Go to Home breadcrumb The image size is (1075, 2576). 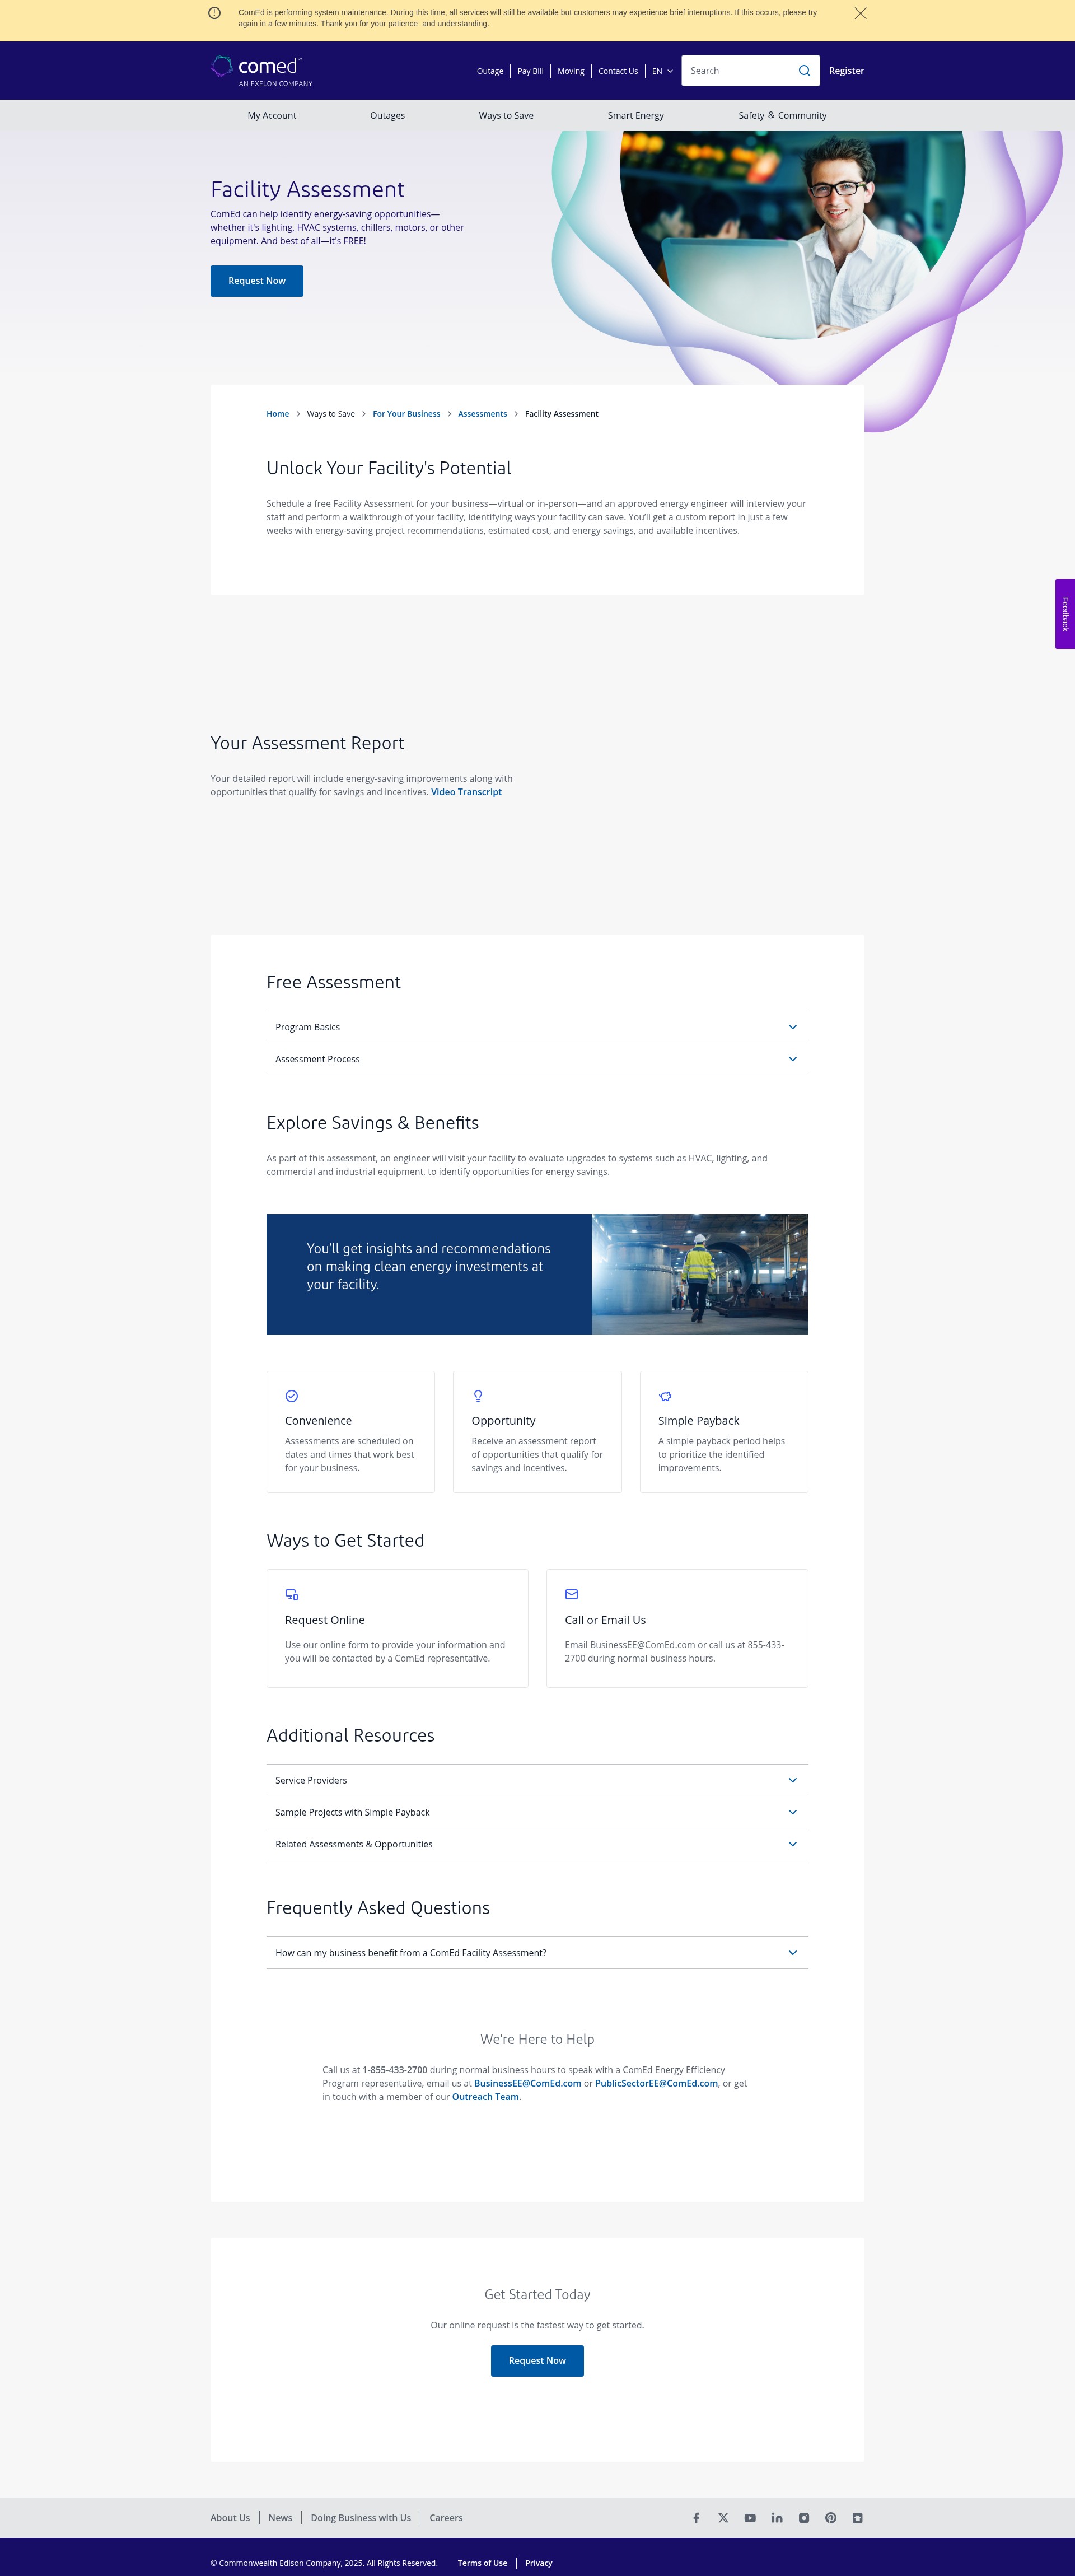click(x=278, y=414)
